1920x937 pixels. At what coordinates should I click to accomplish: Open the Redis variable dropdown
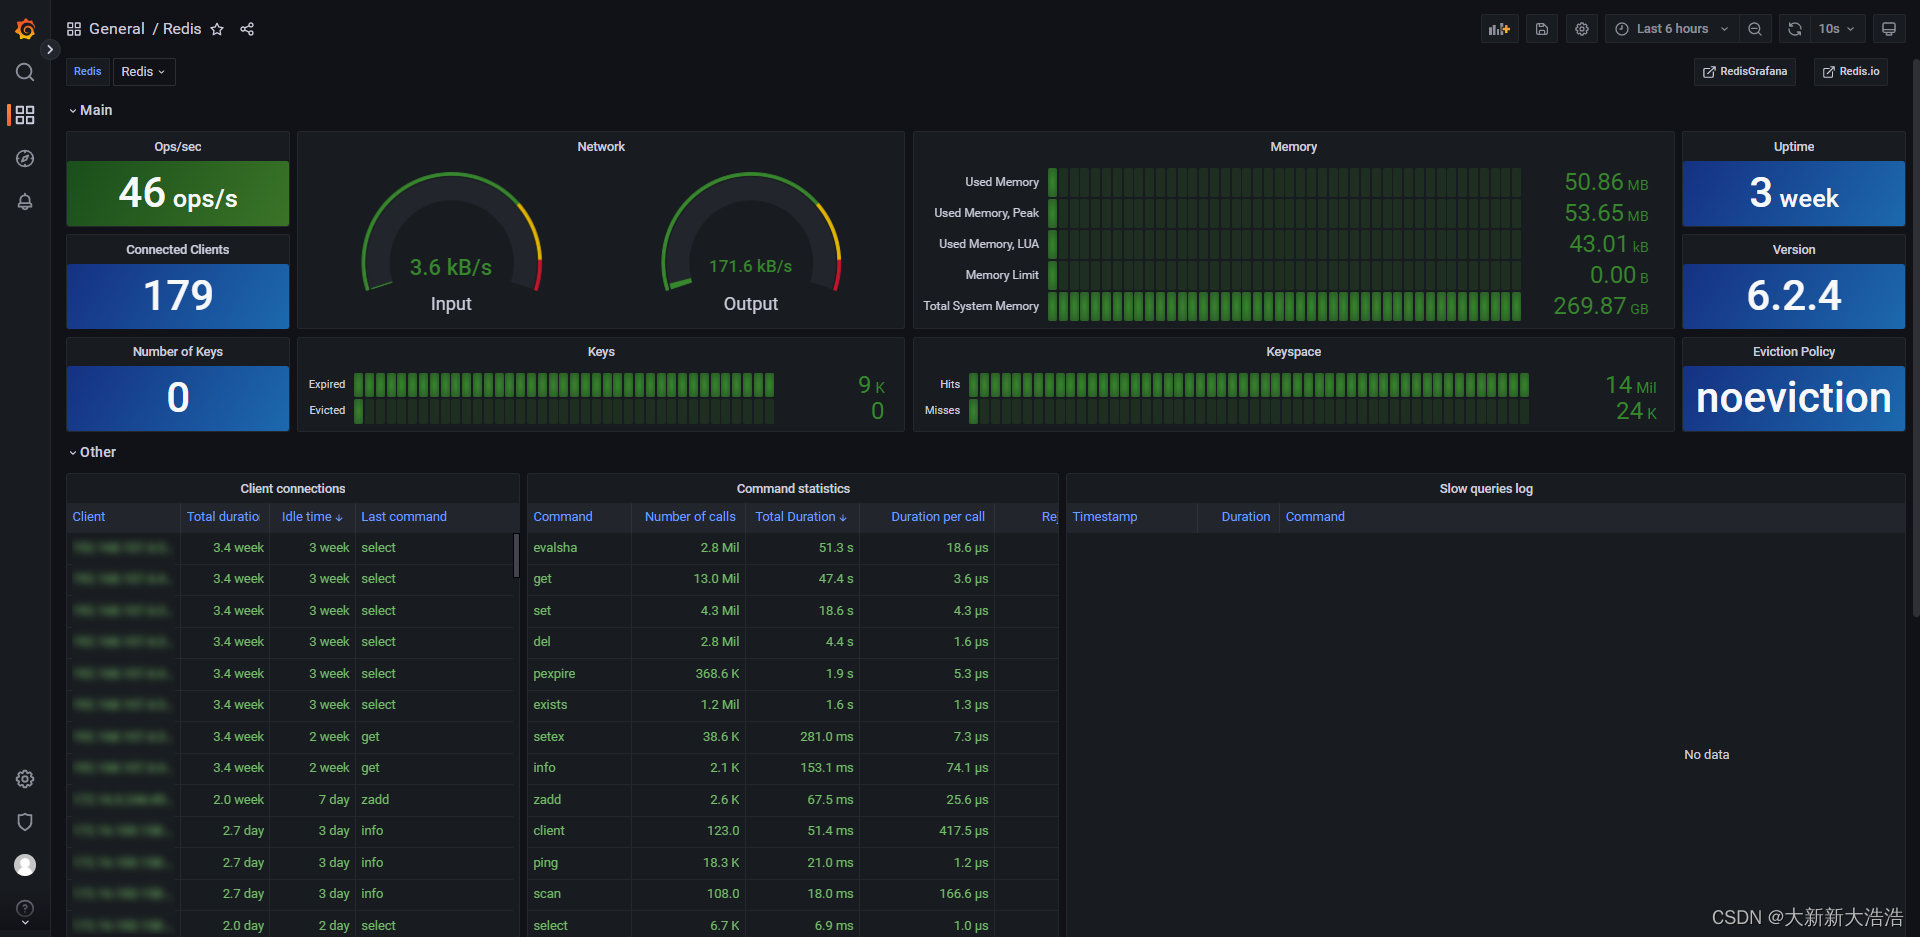pos(144,72)
